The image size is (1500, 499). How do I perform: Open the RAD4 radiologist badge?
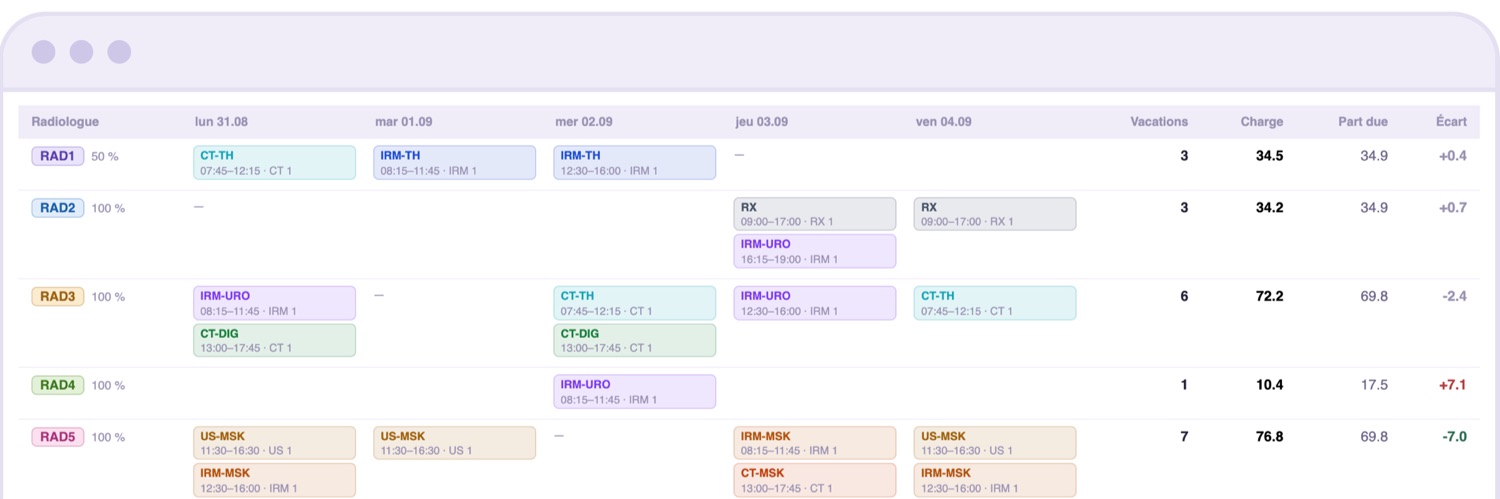58,385
